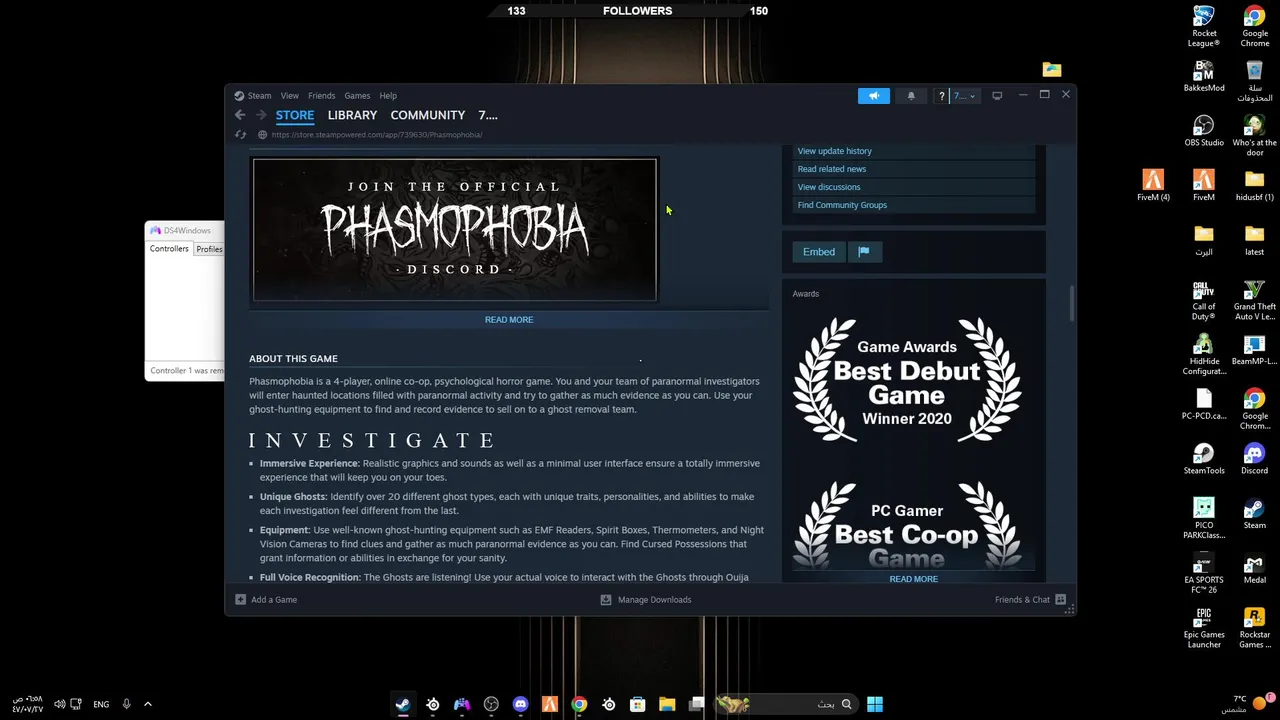This screenshot has height=720, width=1280.
Task: Go forward with the Steam forward arrow
Action: click(261, 115)
